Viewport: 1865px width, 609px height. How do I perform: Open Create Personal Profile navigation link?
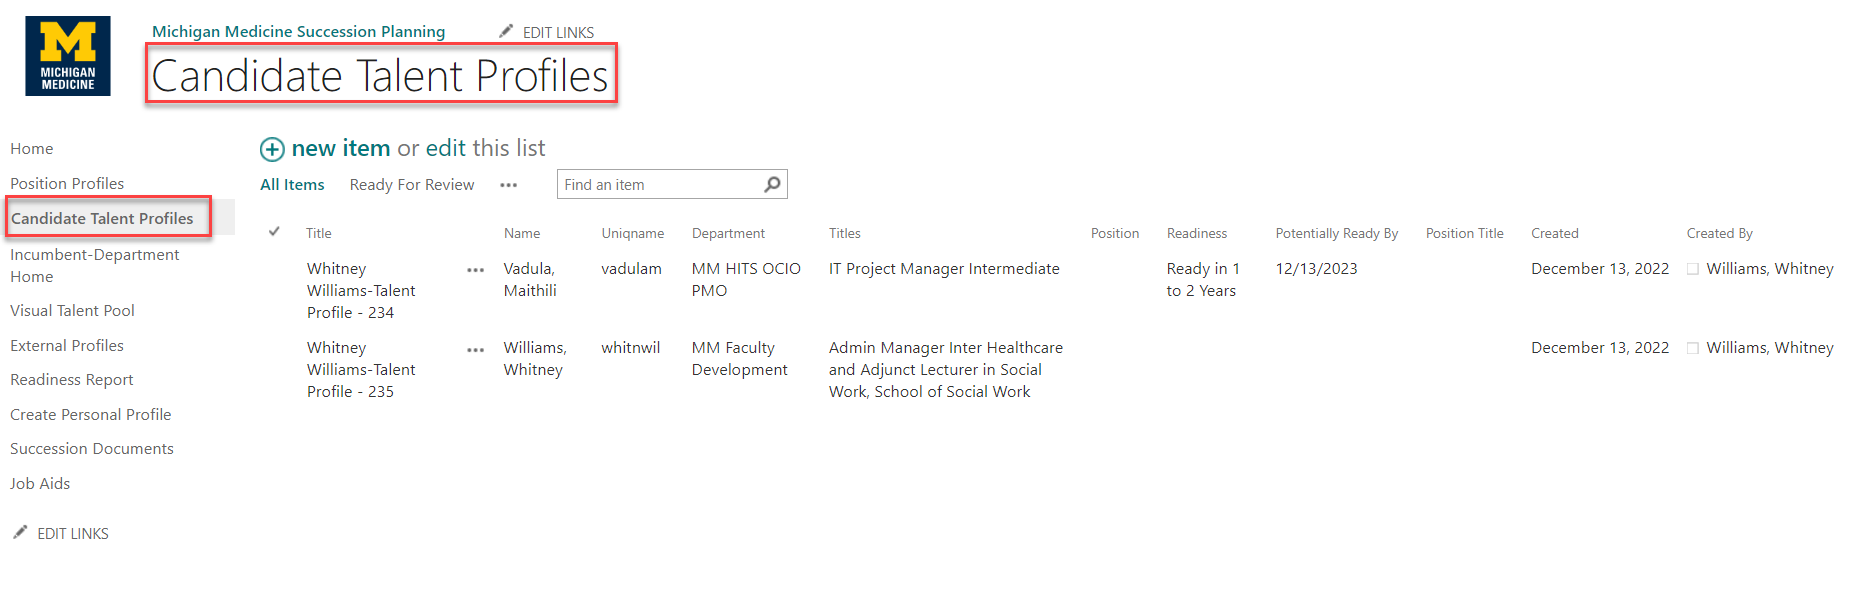point(91,415)
